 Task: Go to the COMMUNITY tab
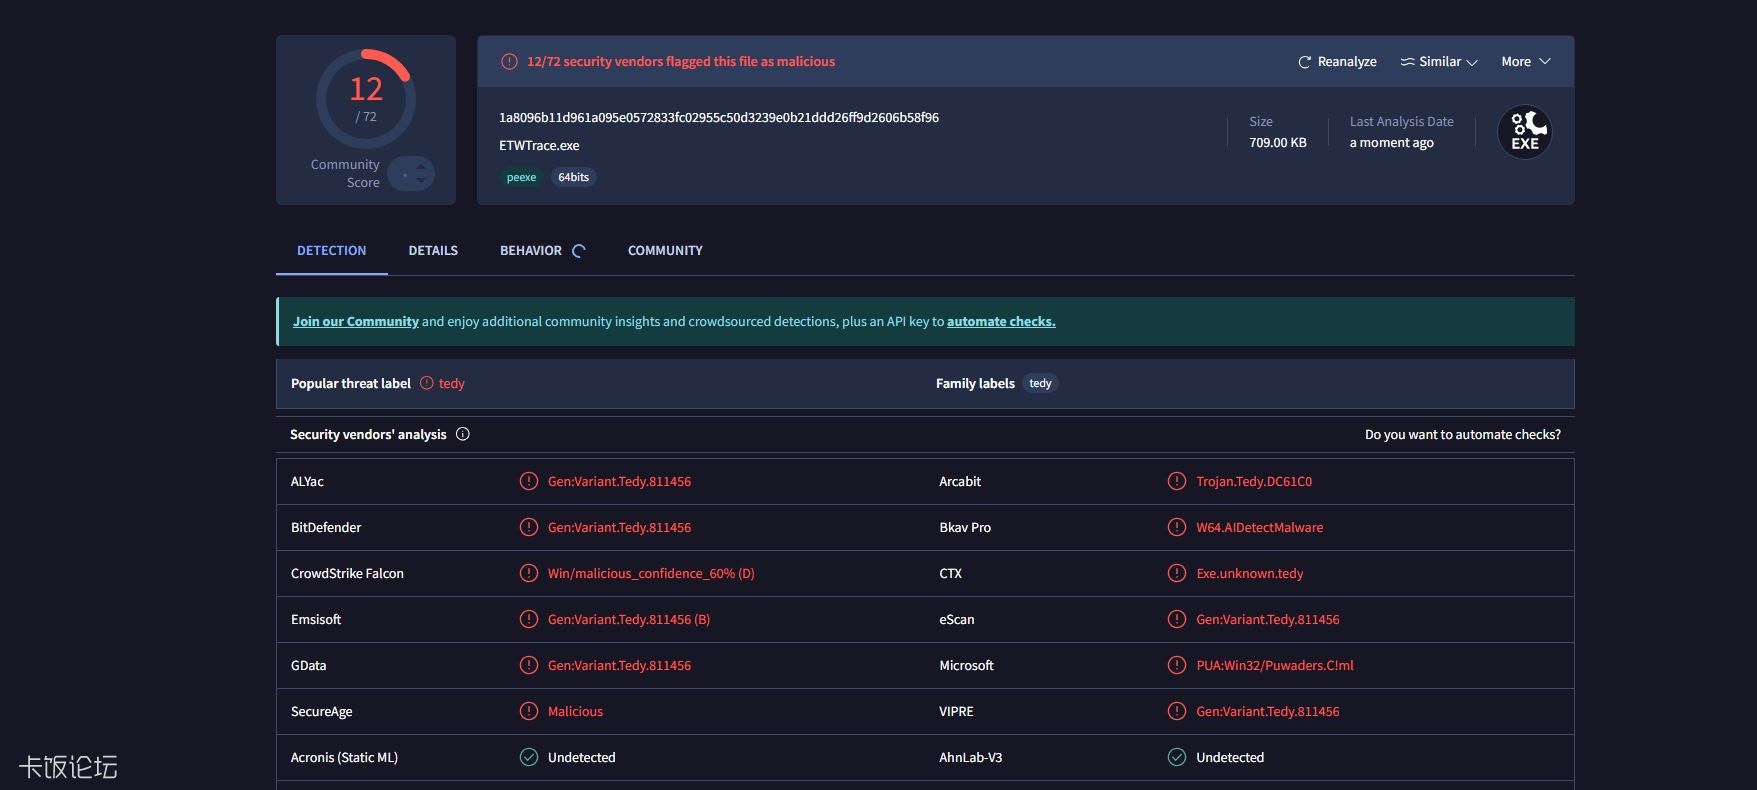tap(665, 251)
